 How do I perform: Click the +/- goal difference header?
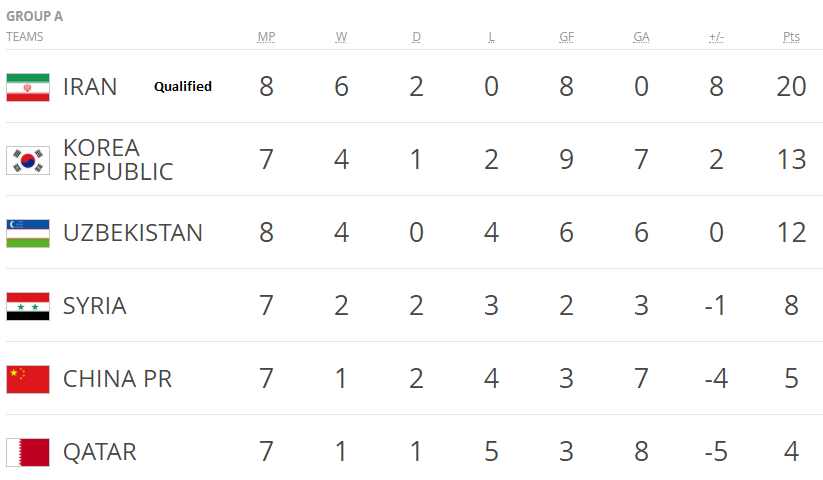[716, 37]
